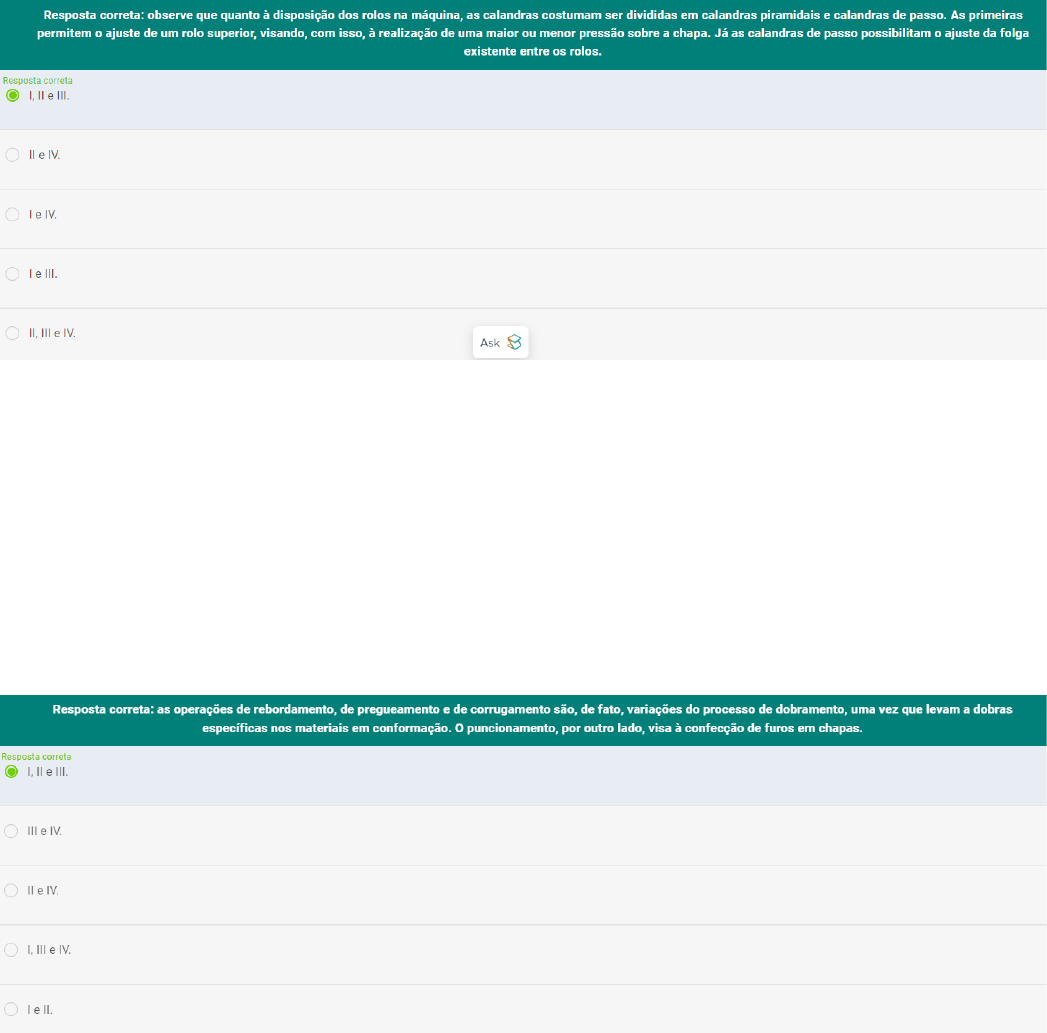
Task: Click selected 'I, II e III.' radio under dobramento explanation
Action: tap(12, 772)
